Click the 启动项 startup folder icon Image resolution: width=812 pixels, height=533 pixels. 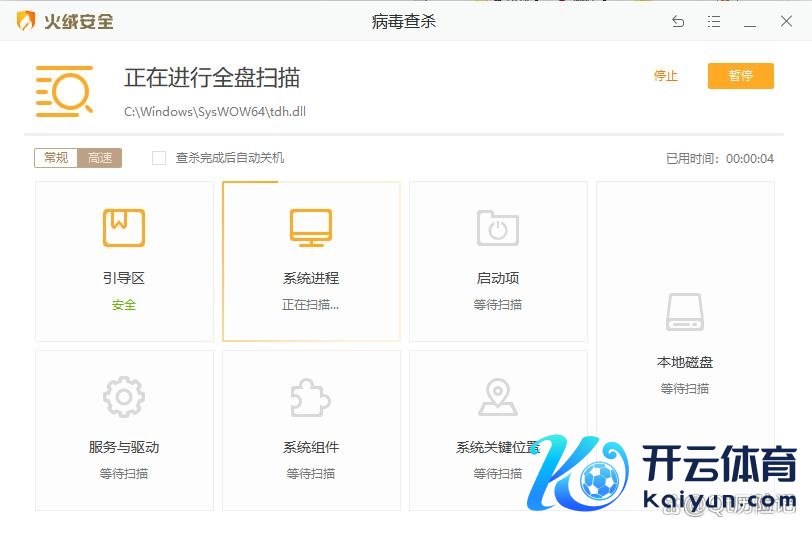498,228
